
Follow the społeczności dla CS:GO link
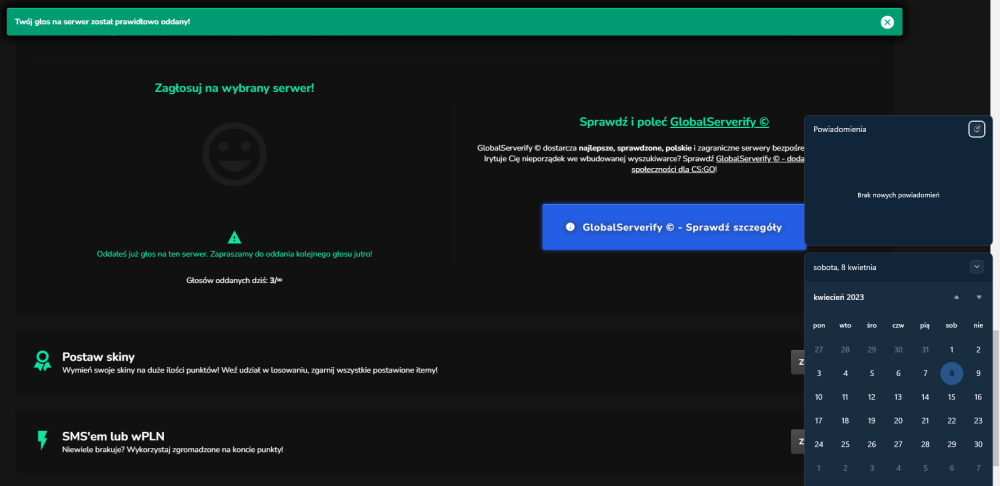click(x=673, y=170)
